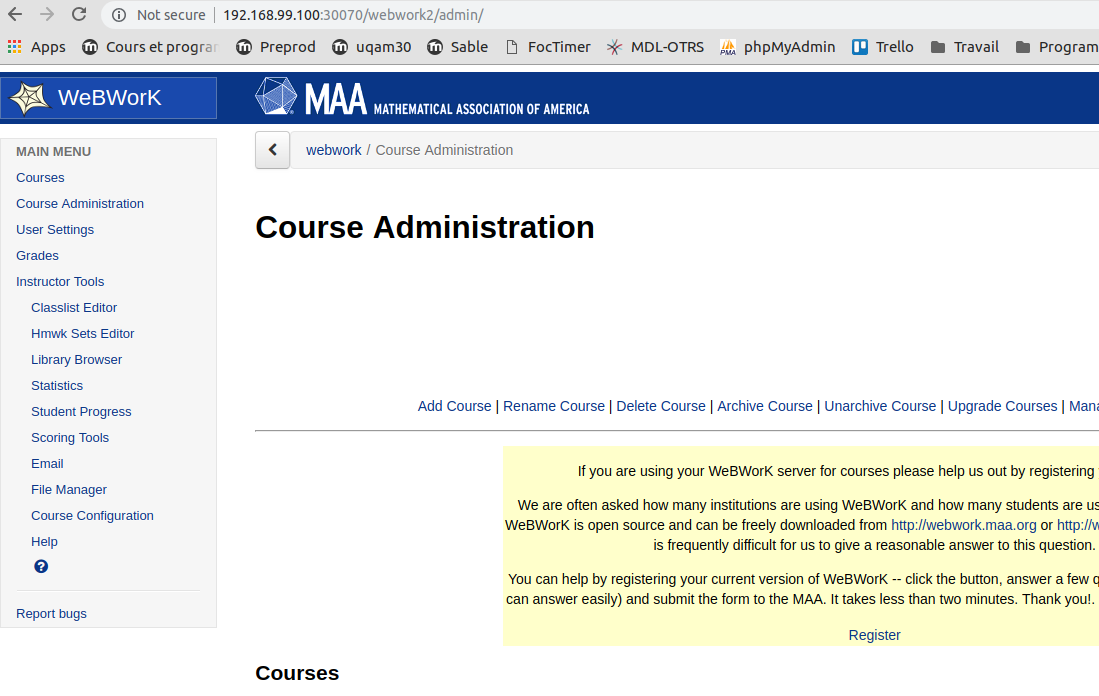Open Course Administration menu item
Screen dimensions: 1099x696
coord(80,203)
